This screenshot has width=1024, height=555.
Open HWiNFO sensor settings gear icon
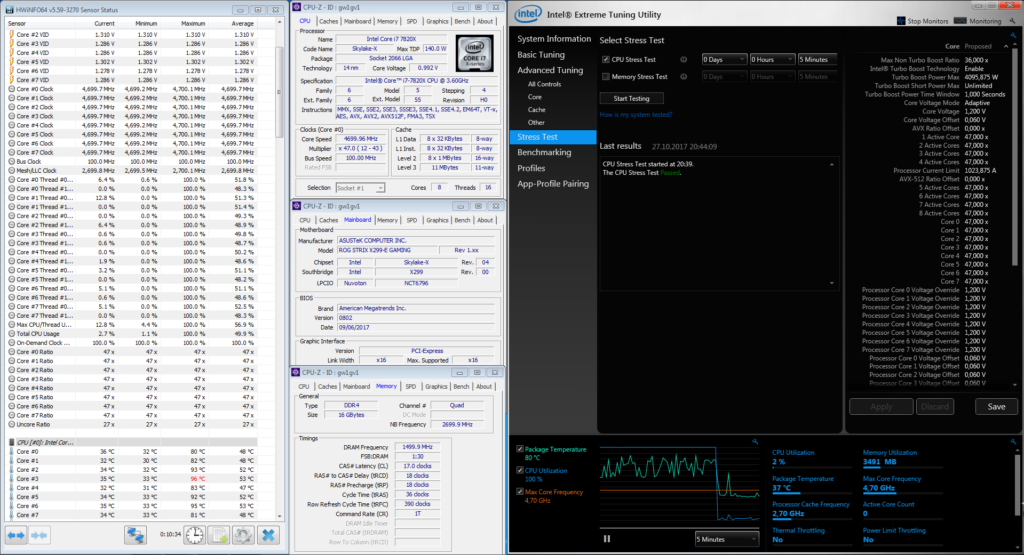[243, 535]
